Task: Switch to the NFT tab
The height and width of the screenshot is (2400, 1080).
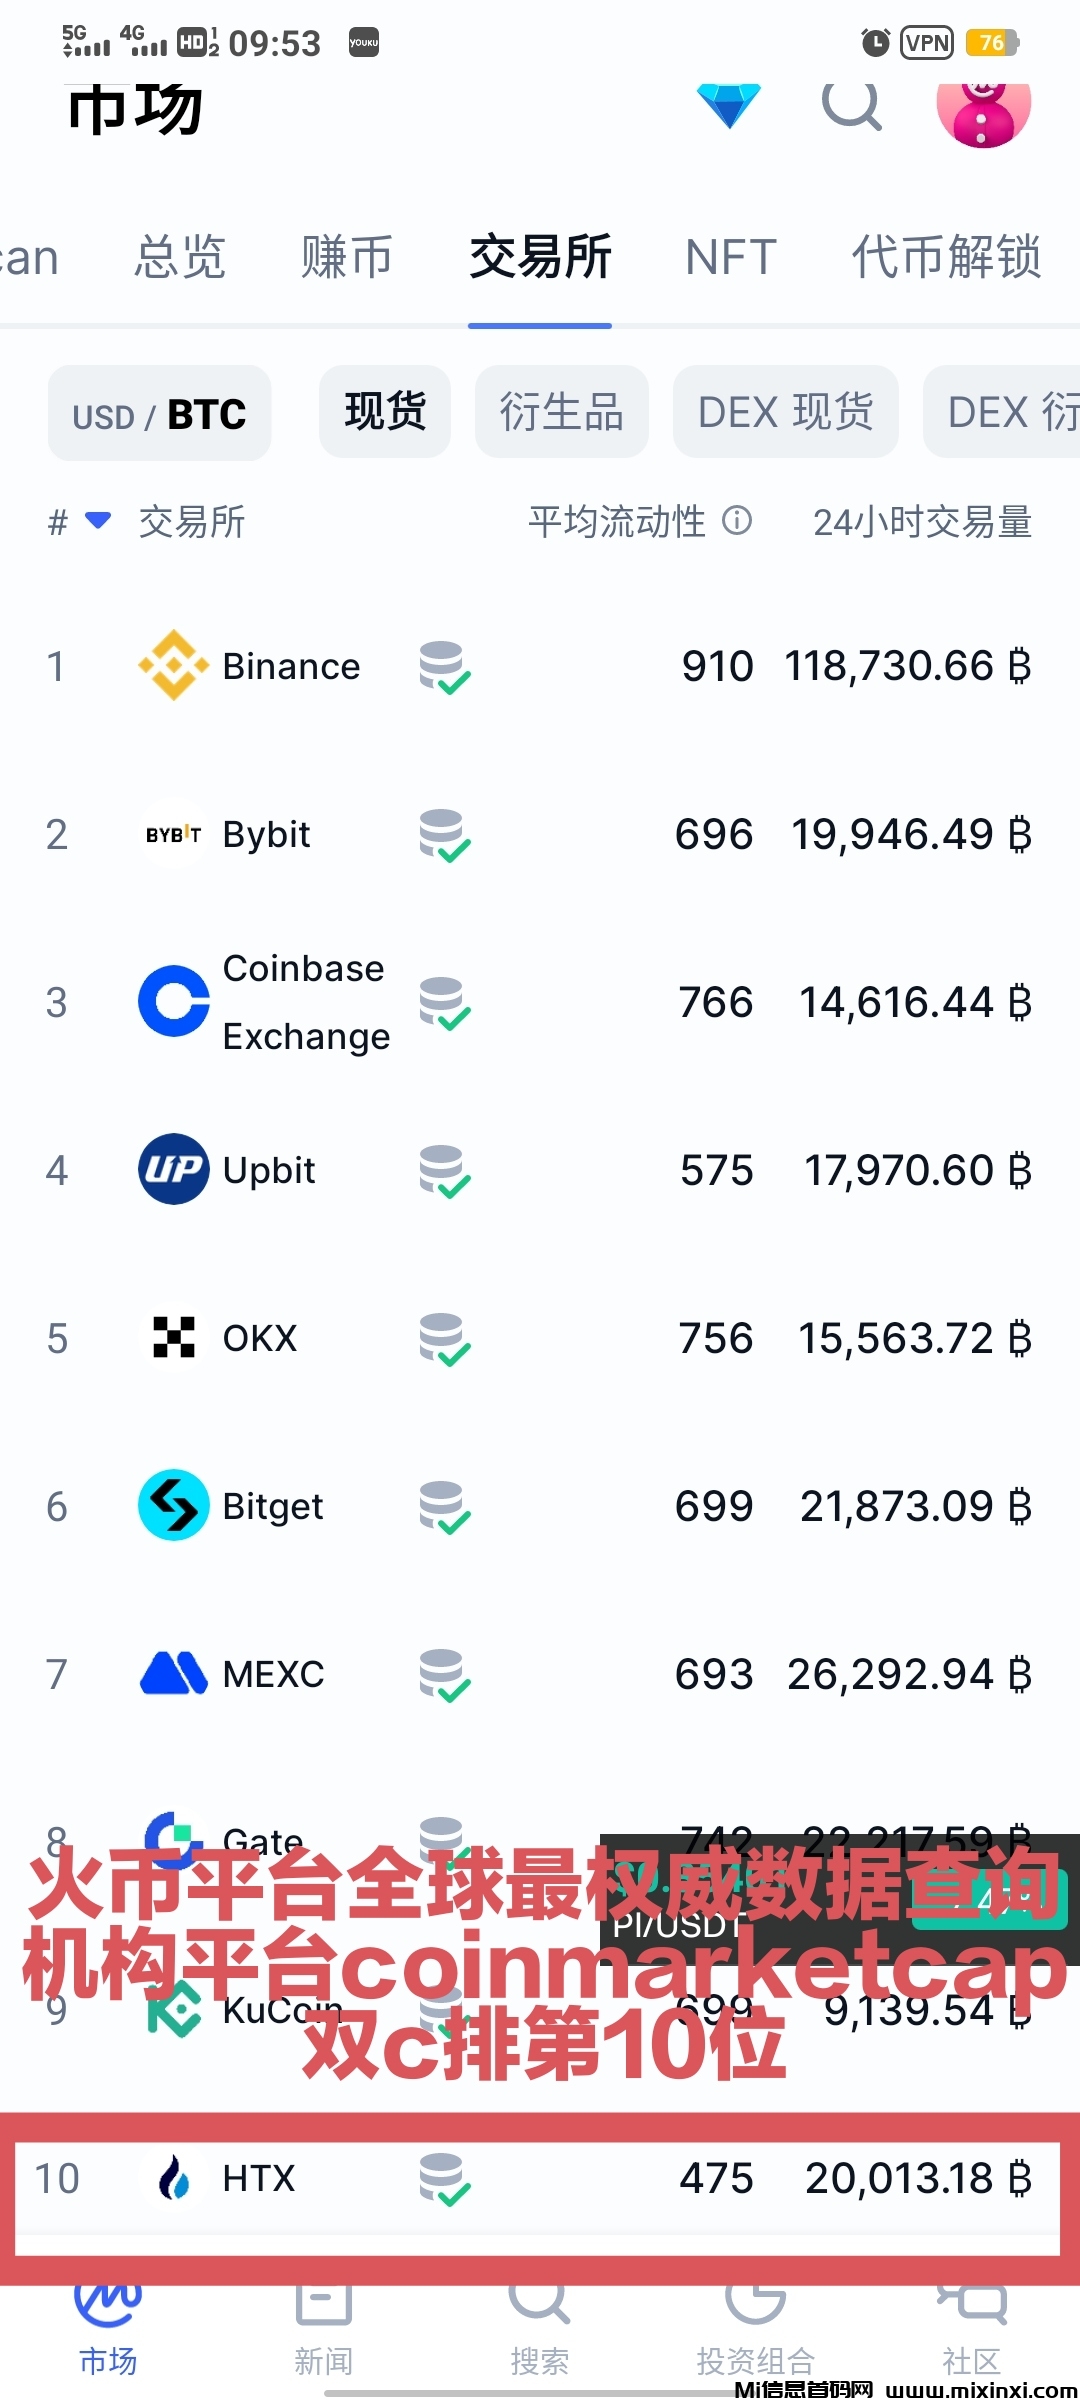Action: (731, 257)
